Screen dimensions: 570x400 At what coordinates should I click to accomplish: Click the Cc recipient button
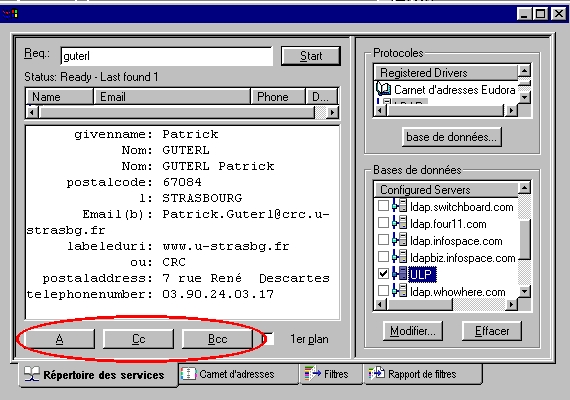point(139,339)
